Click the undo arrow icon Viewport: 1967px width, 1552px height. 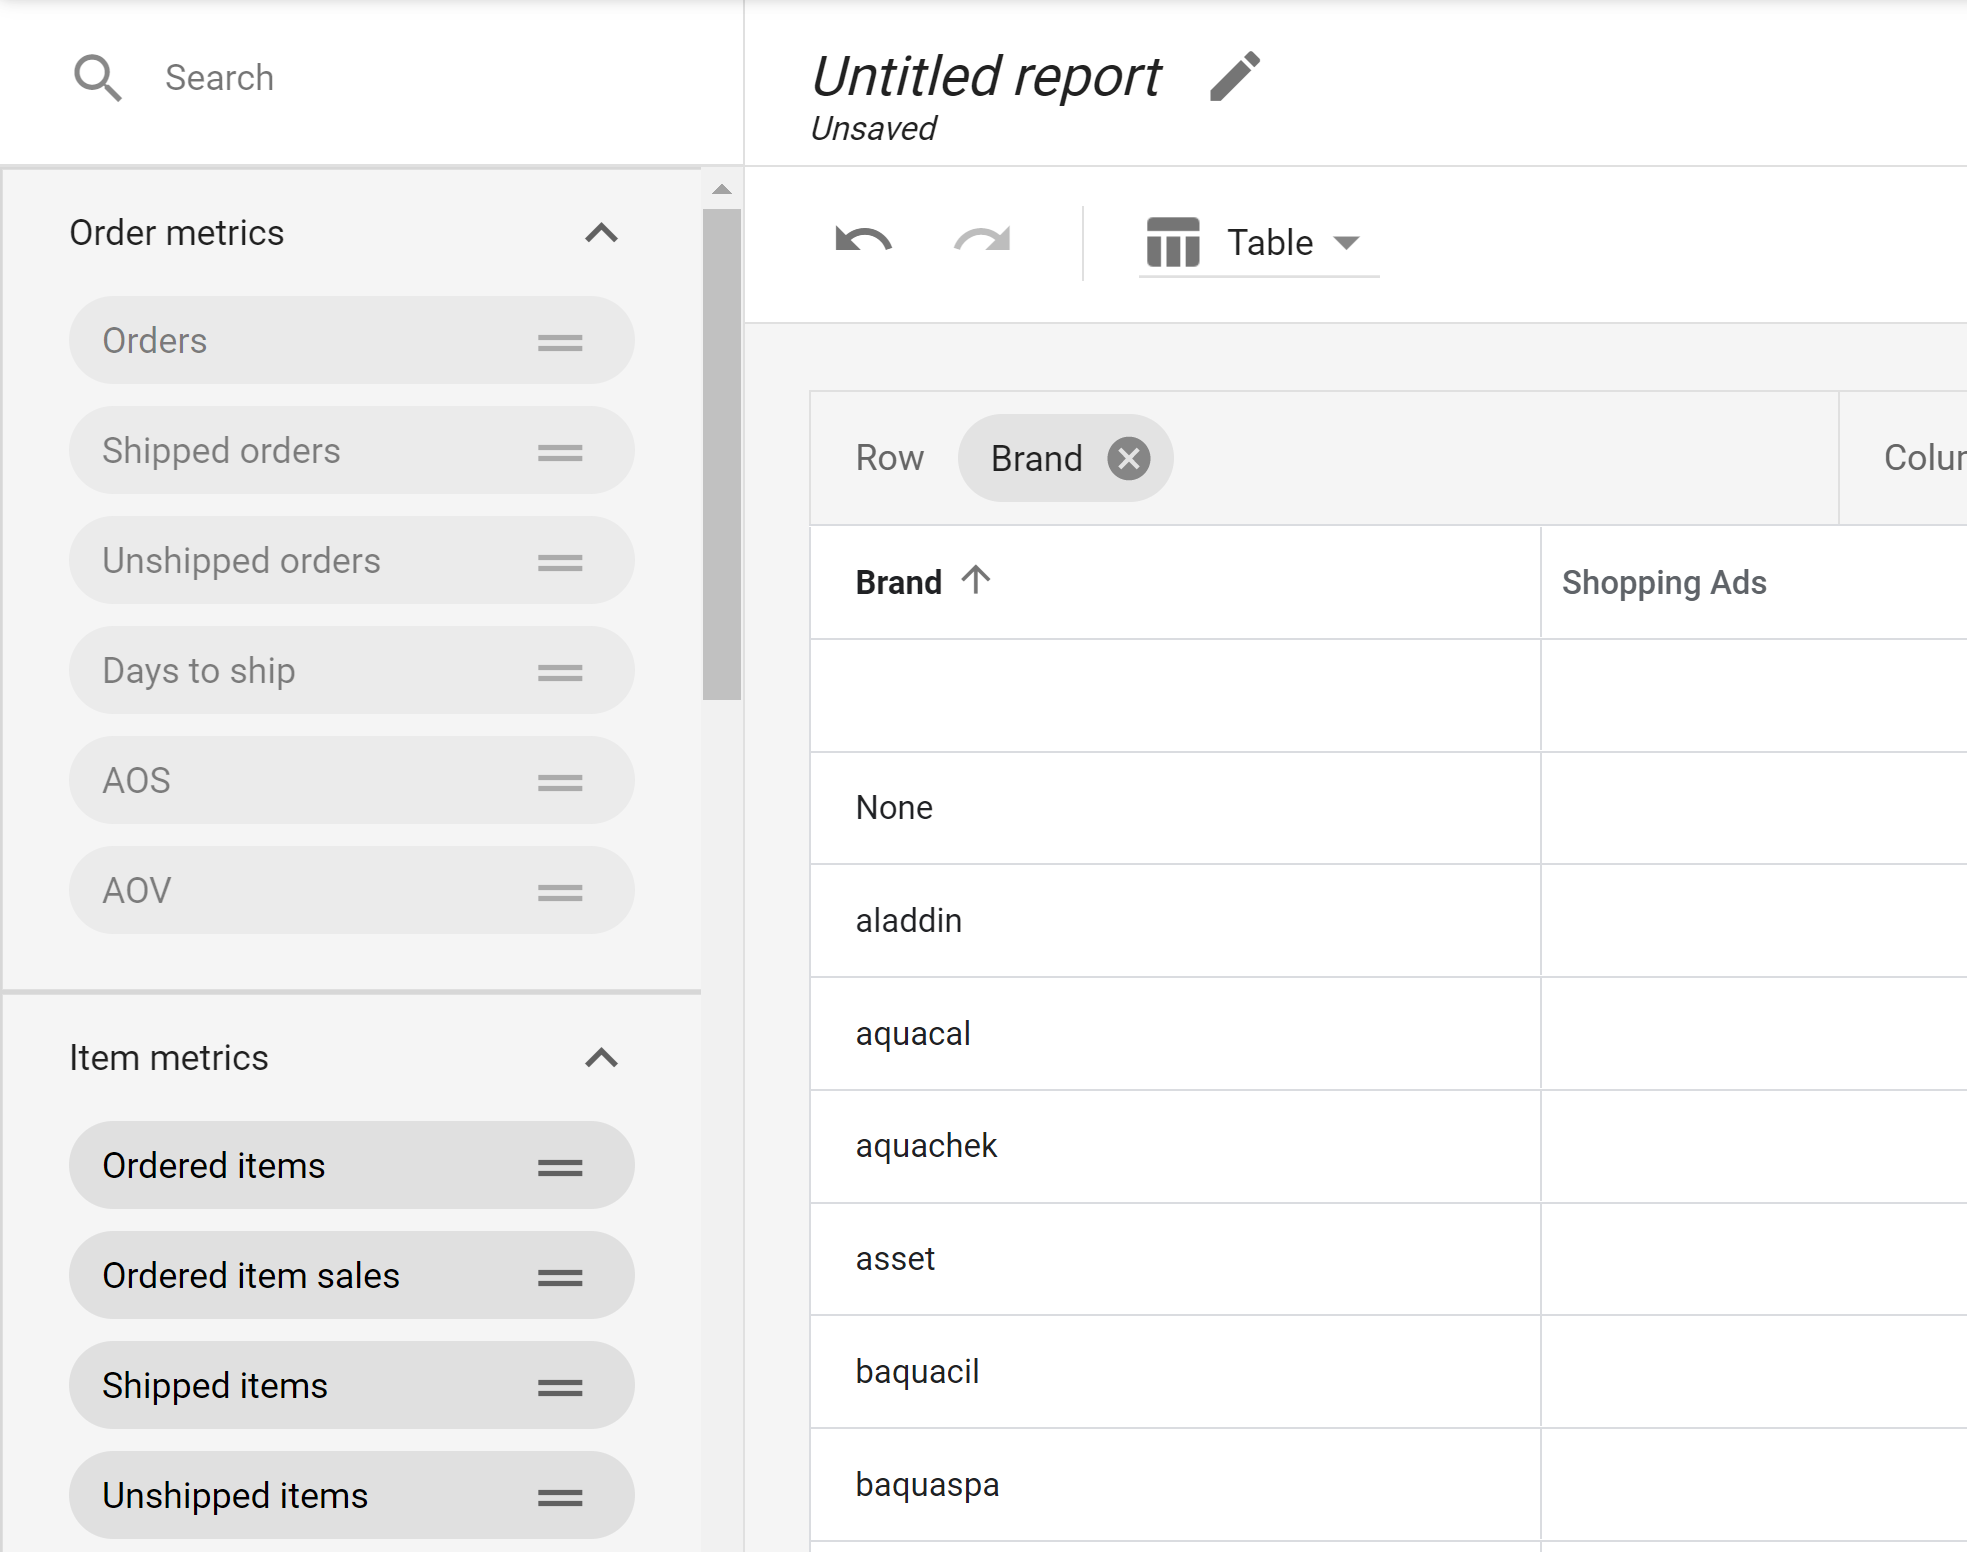click(x=862, y=243)
